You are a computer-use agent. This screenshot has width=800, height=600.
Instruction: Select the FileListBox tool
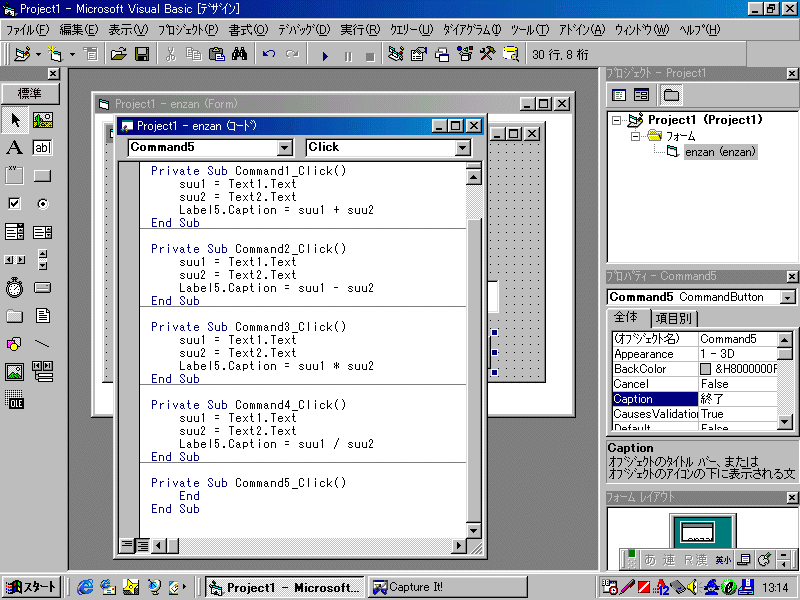[x=43, y=316]
